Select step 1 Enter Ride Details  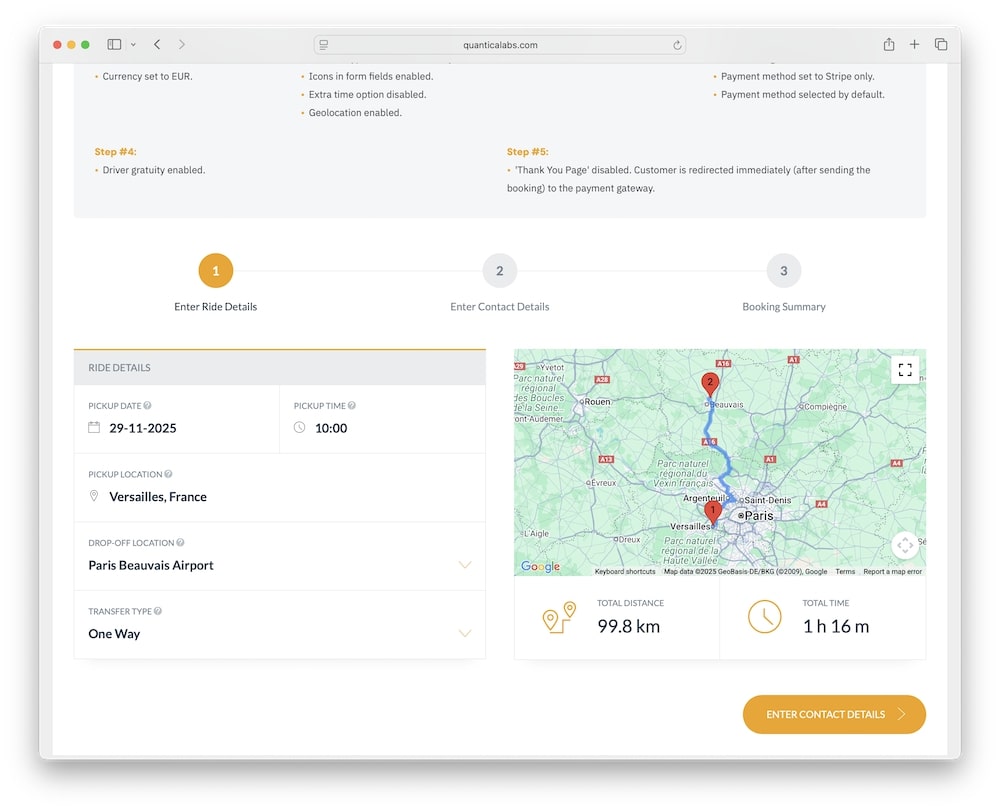pos(216,271)
